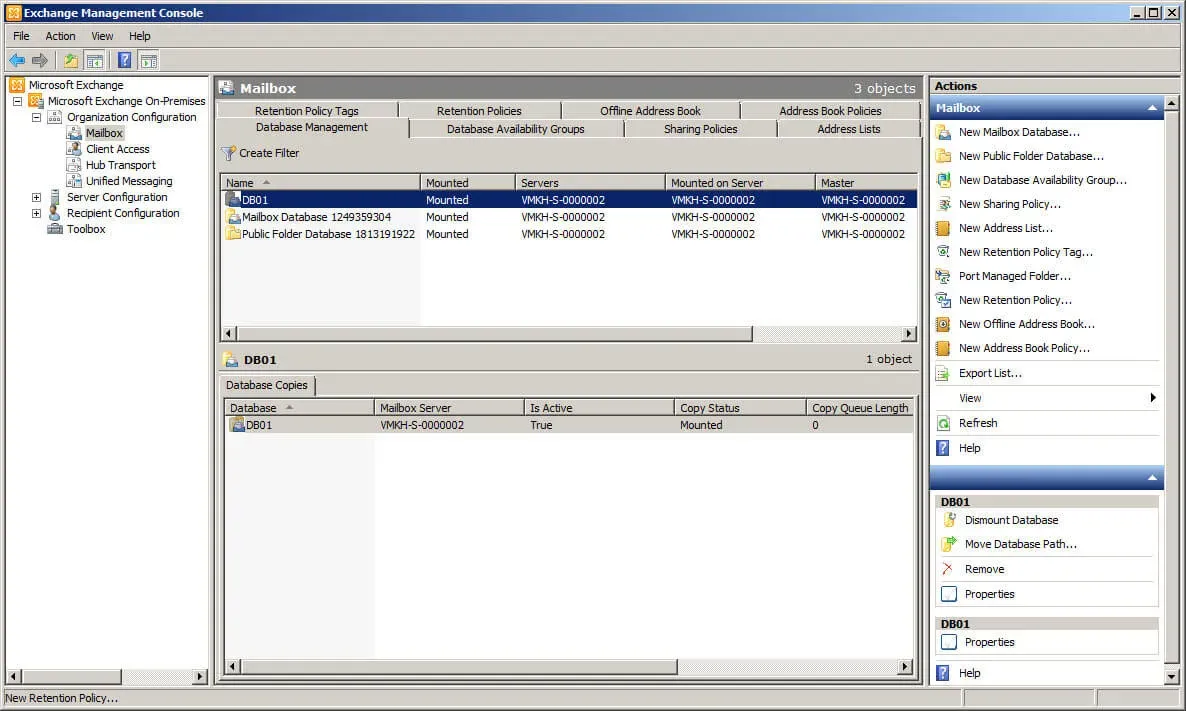Open the Help menu in menu bar
The image size is (1186, 711).
(139, 36)
